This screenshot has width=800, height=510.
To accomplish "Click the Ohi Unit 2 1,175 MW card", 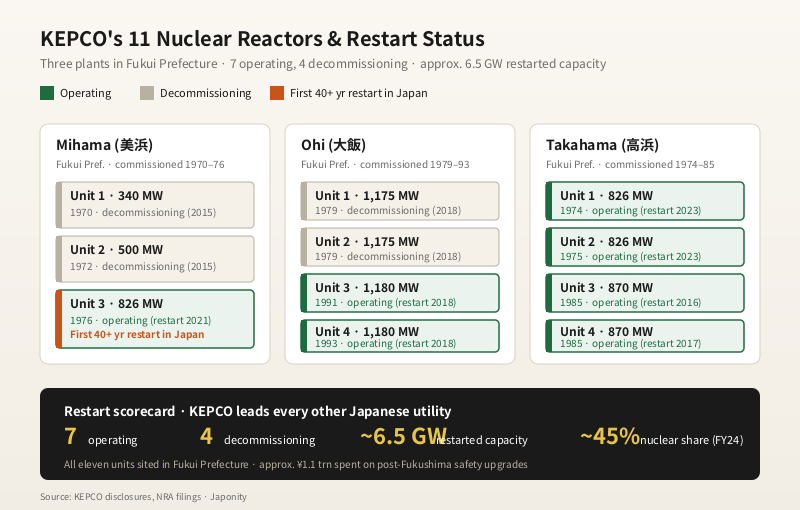I will 400,247.
